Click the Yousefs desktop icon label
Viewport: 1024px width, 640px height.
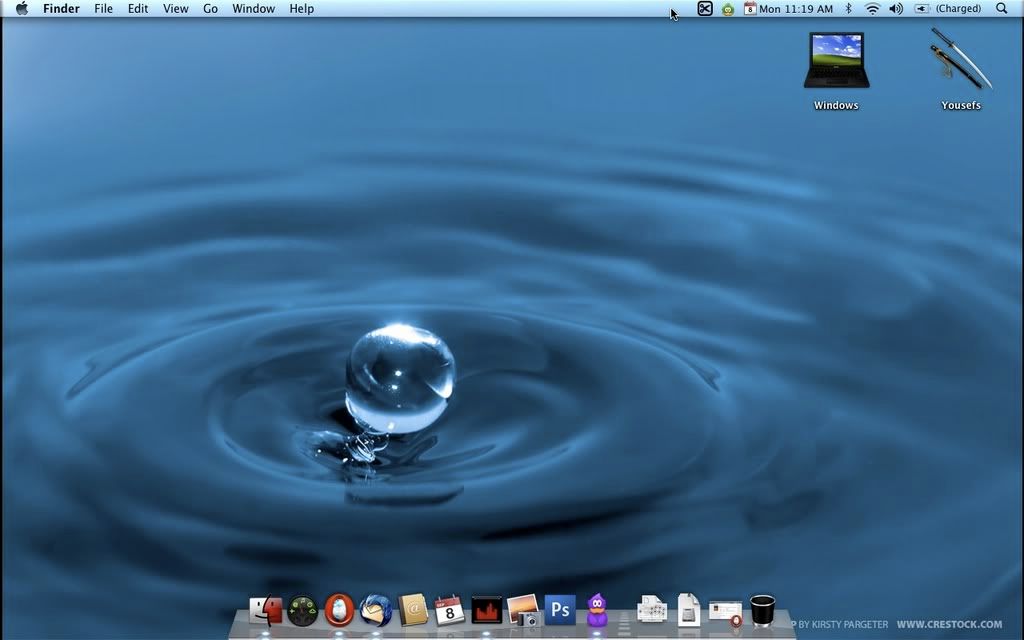click(961, 105)
